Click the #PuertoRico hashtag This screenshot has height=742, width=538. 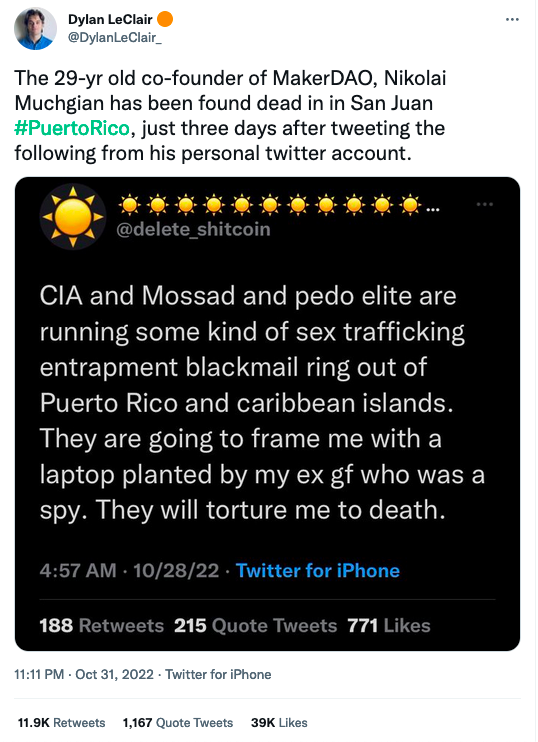pos(72,128)
